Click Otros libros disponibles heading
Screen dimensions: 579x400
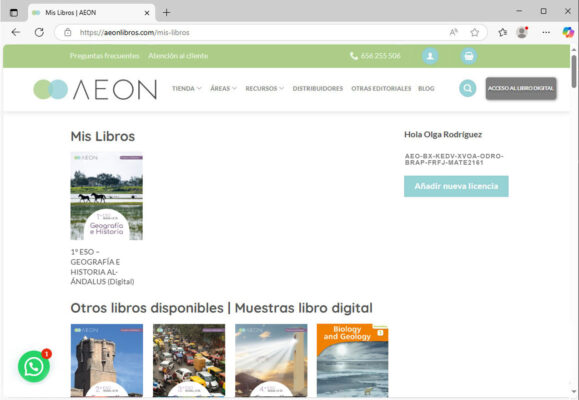(x=222, y=308)
